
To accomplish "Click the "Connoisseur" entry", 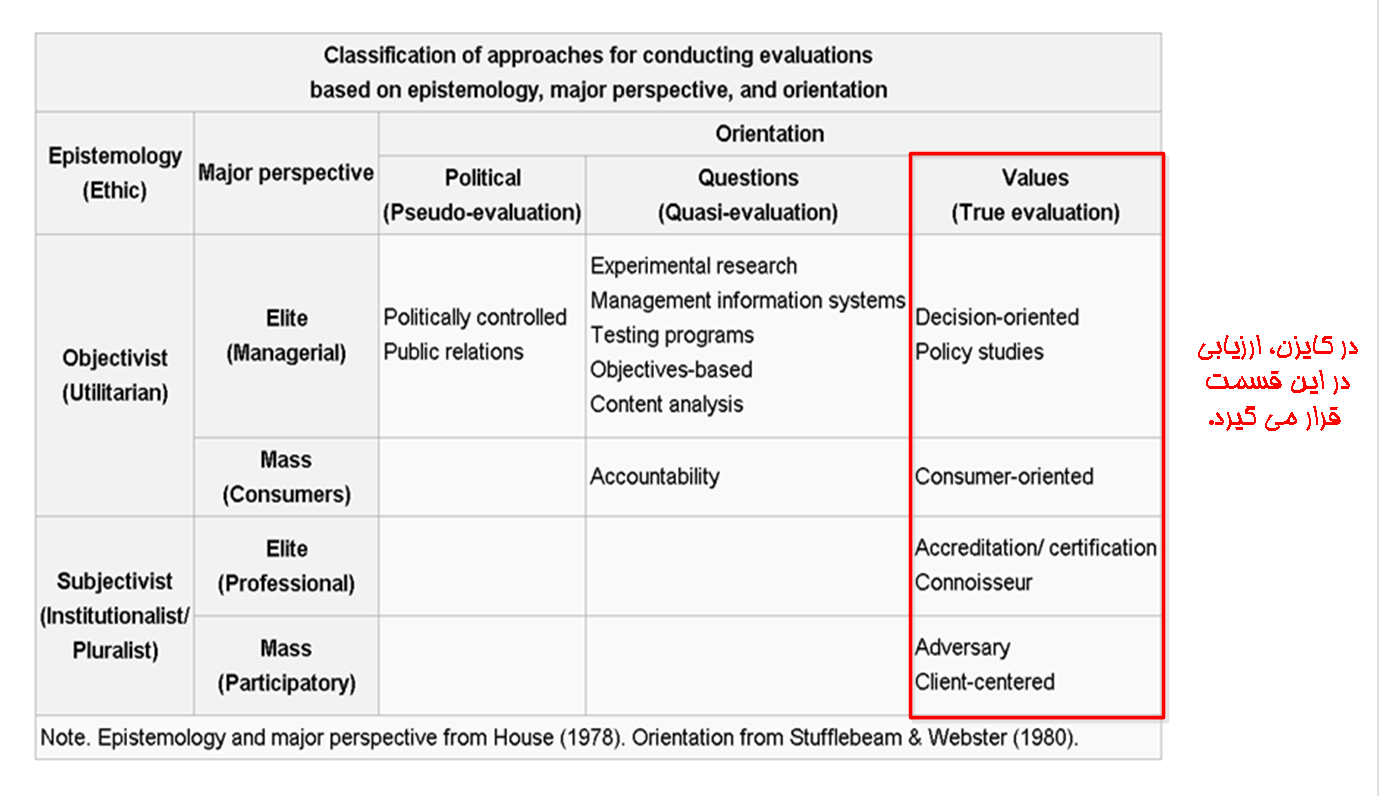I will 973,582.
